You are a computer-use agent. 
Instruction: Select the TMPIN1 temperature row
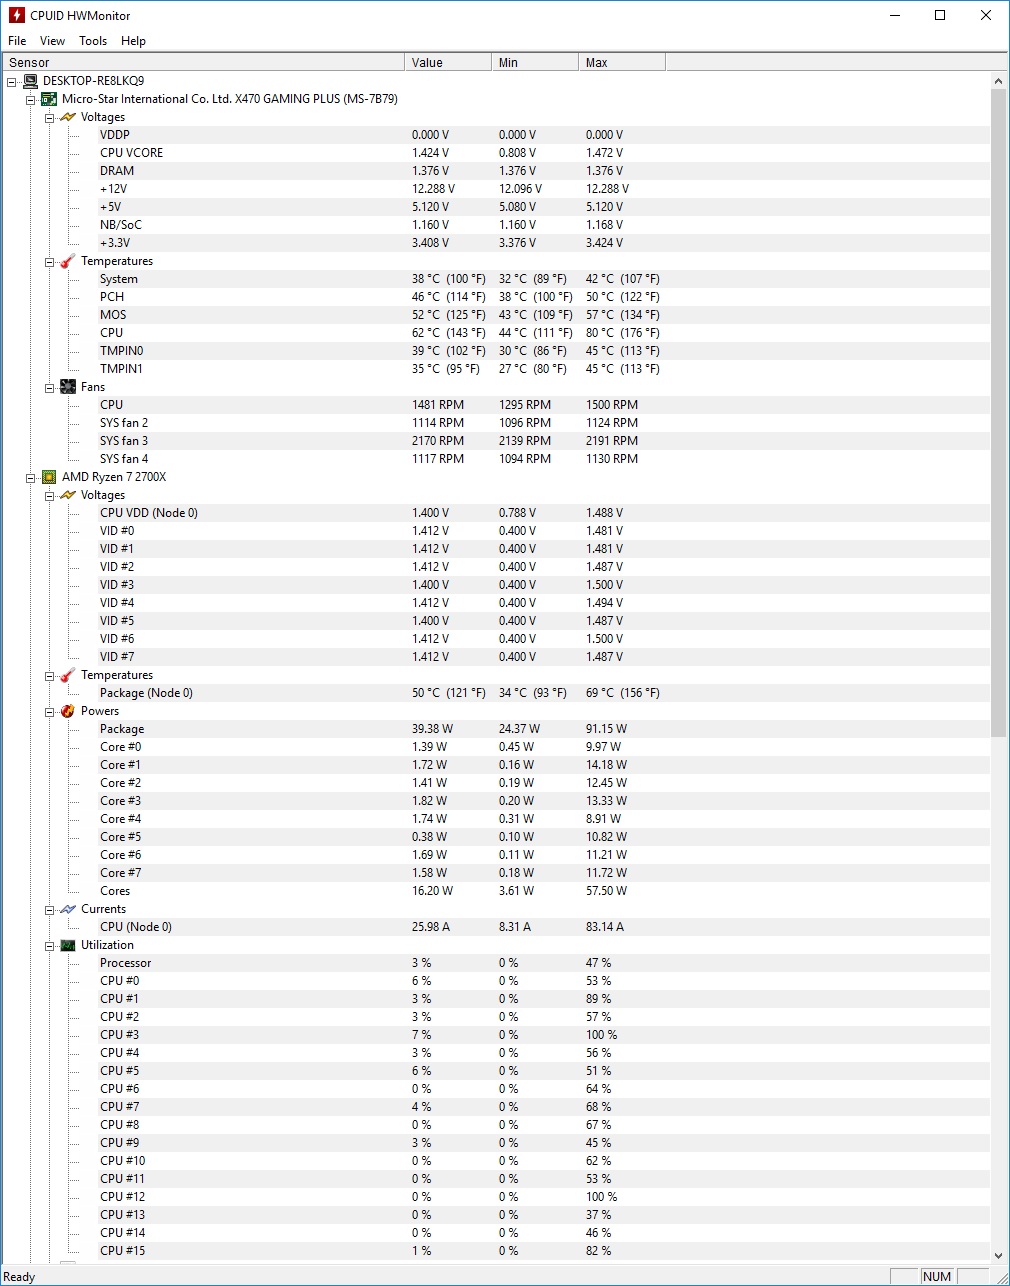(496, 369)
